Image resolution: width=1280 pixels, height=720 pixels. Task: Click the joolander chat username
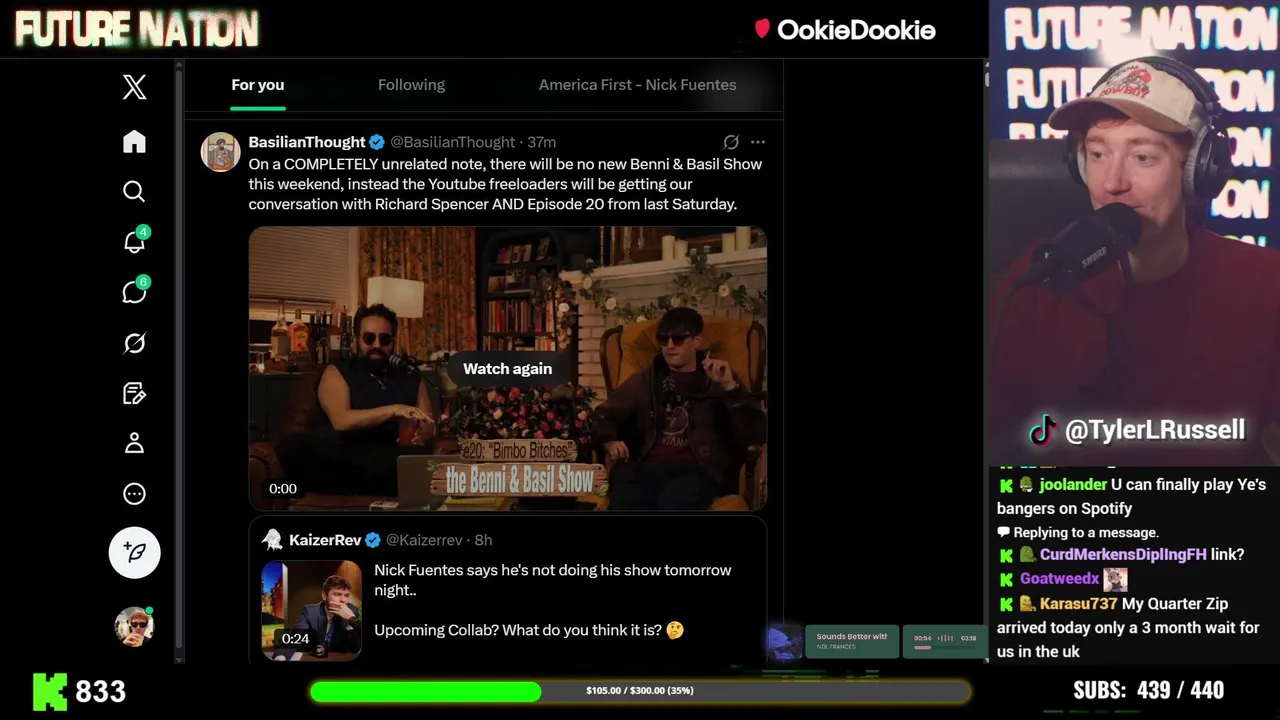coord(1073,485)
